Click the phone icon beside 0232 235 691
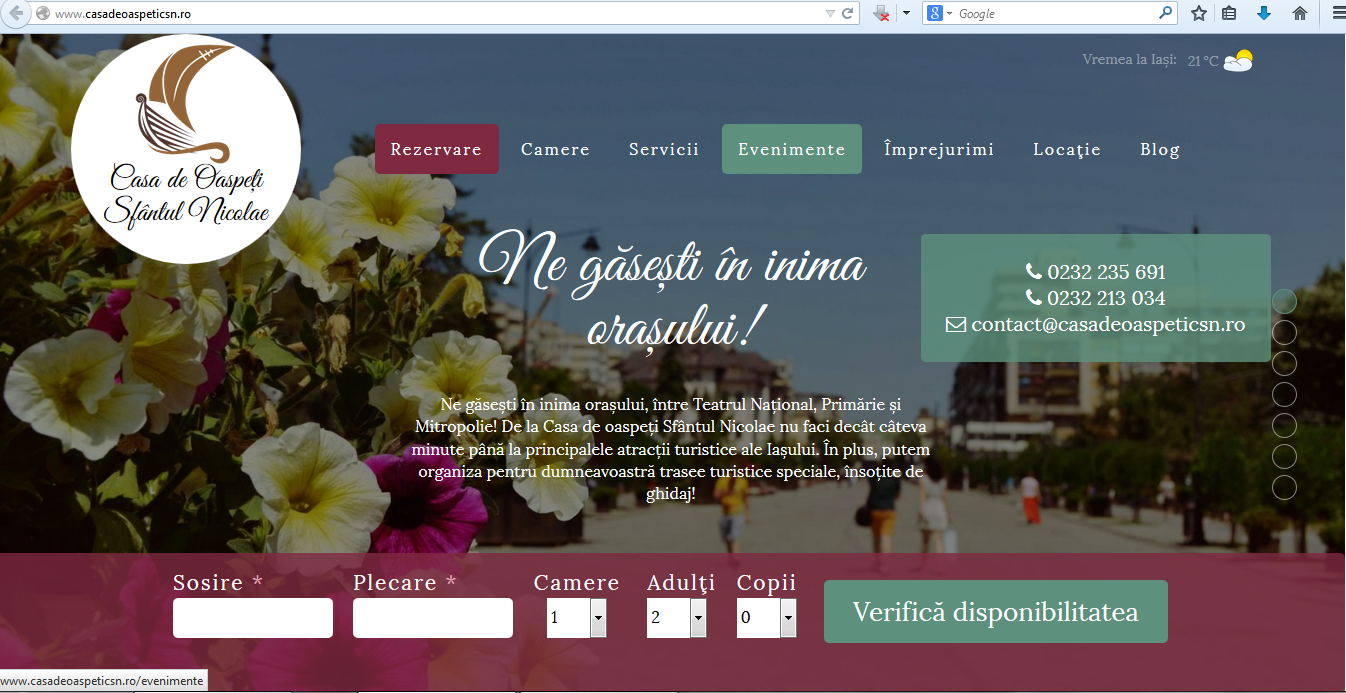The image size is (1346, 693). 1032,271
